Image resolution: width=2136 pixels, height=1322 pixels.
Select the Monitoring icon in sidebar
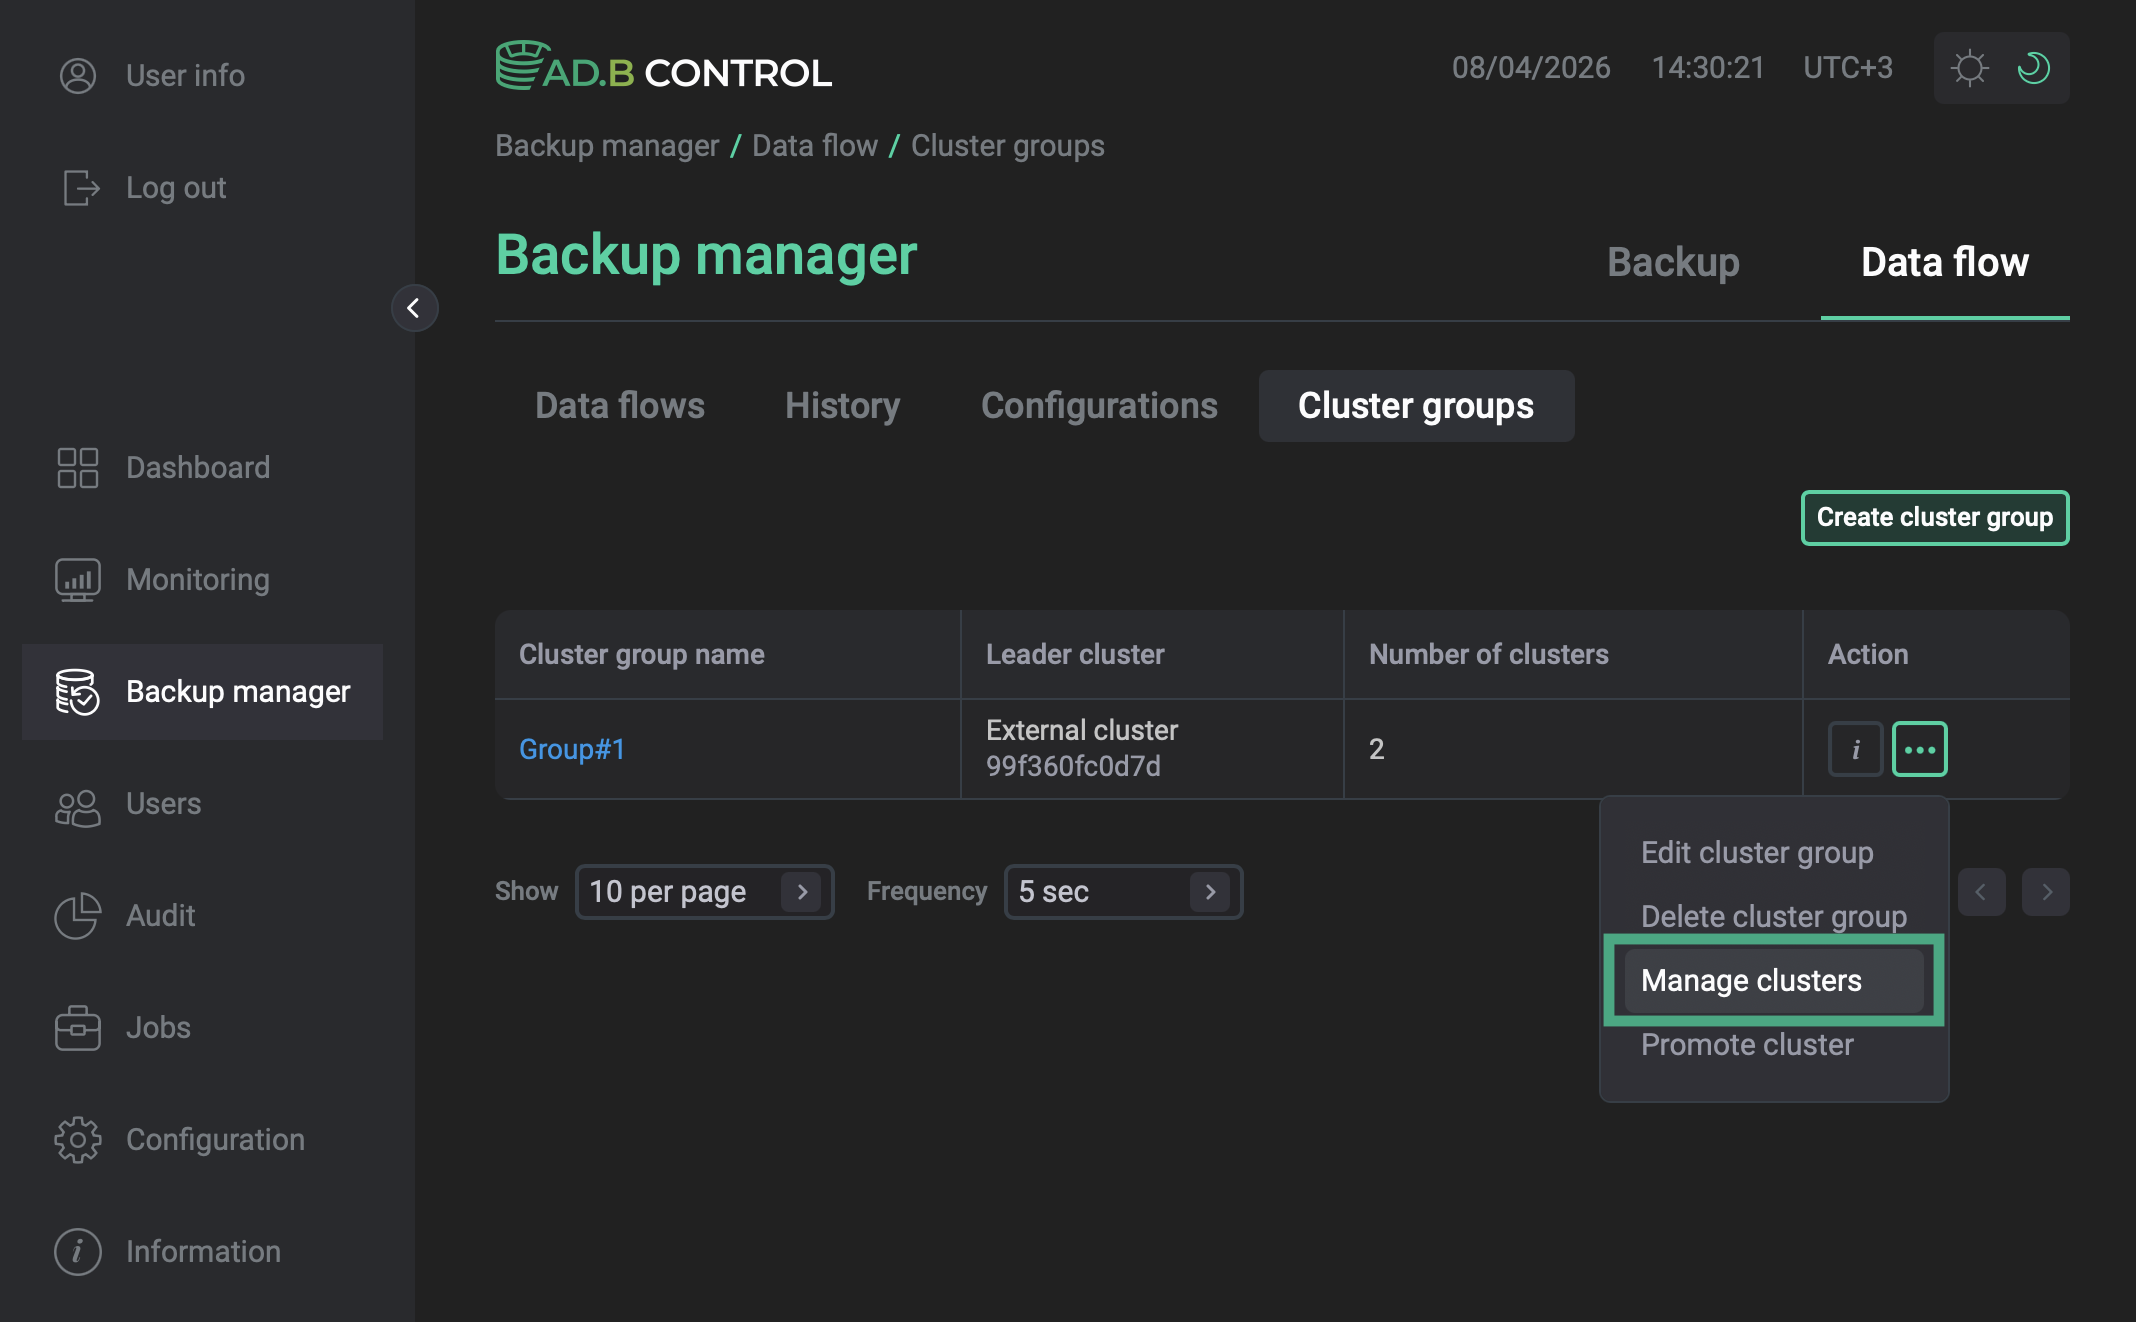click(77, 579)
